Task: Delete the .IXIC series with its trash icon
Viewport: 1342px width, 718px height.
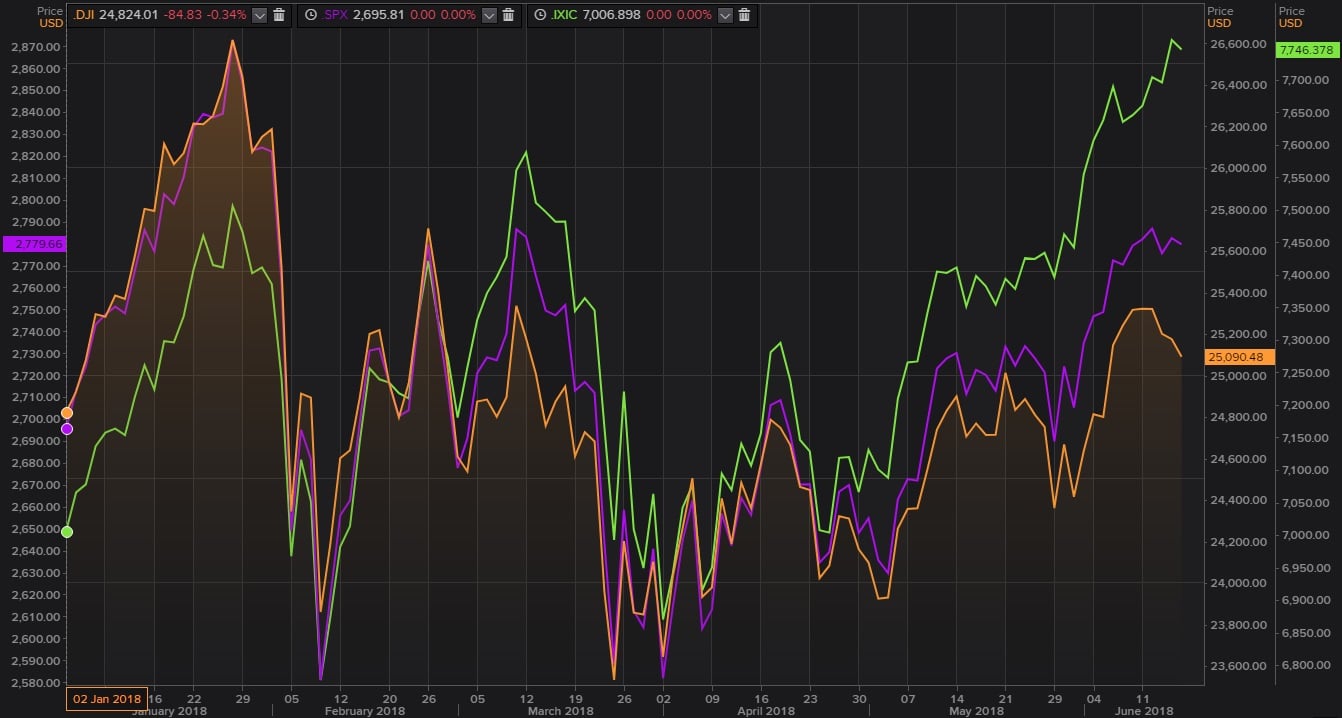Action: pyautogui.click(x=745, y=15)
